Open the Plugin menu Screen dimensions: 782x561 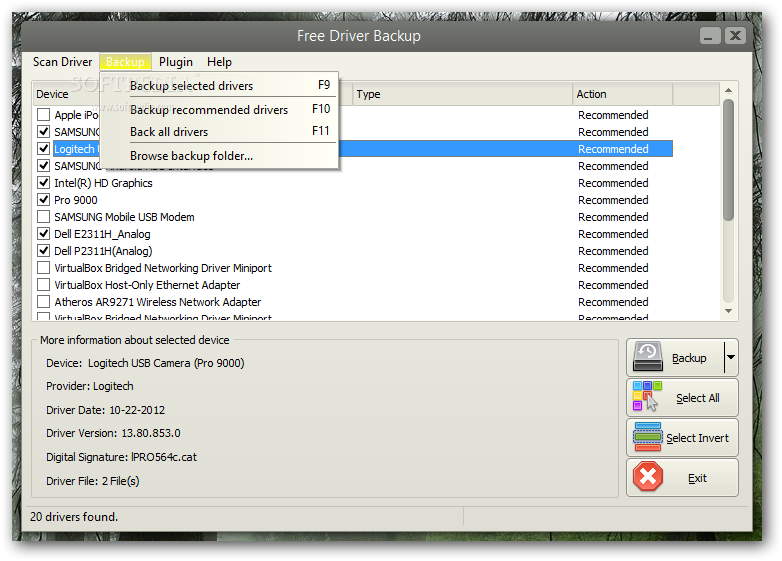(176, 62)
